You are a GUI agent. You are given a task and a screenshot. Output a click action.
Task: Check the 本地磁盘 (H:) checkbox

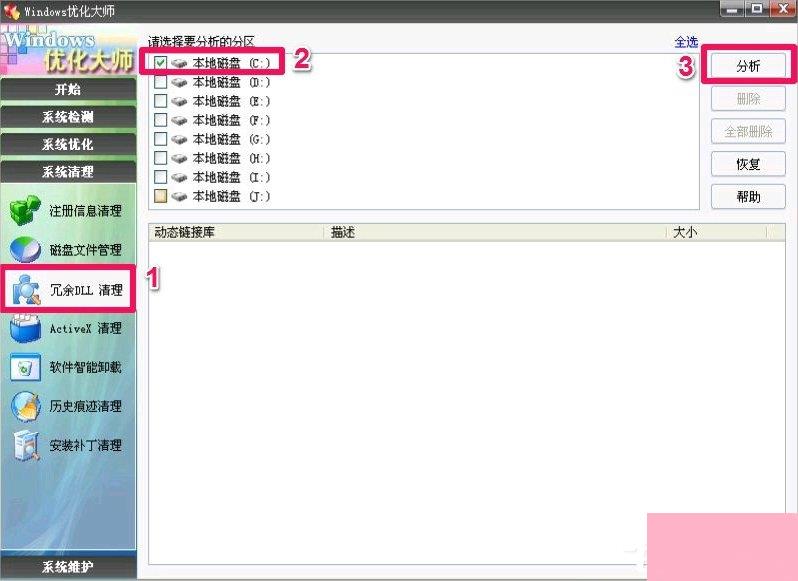[x=160, y=158]
